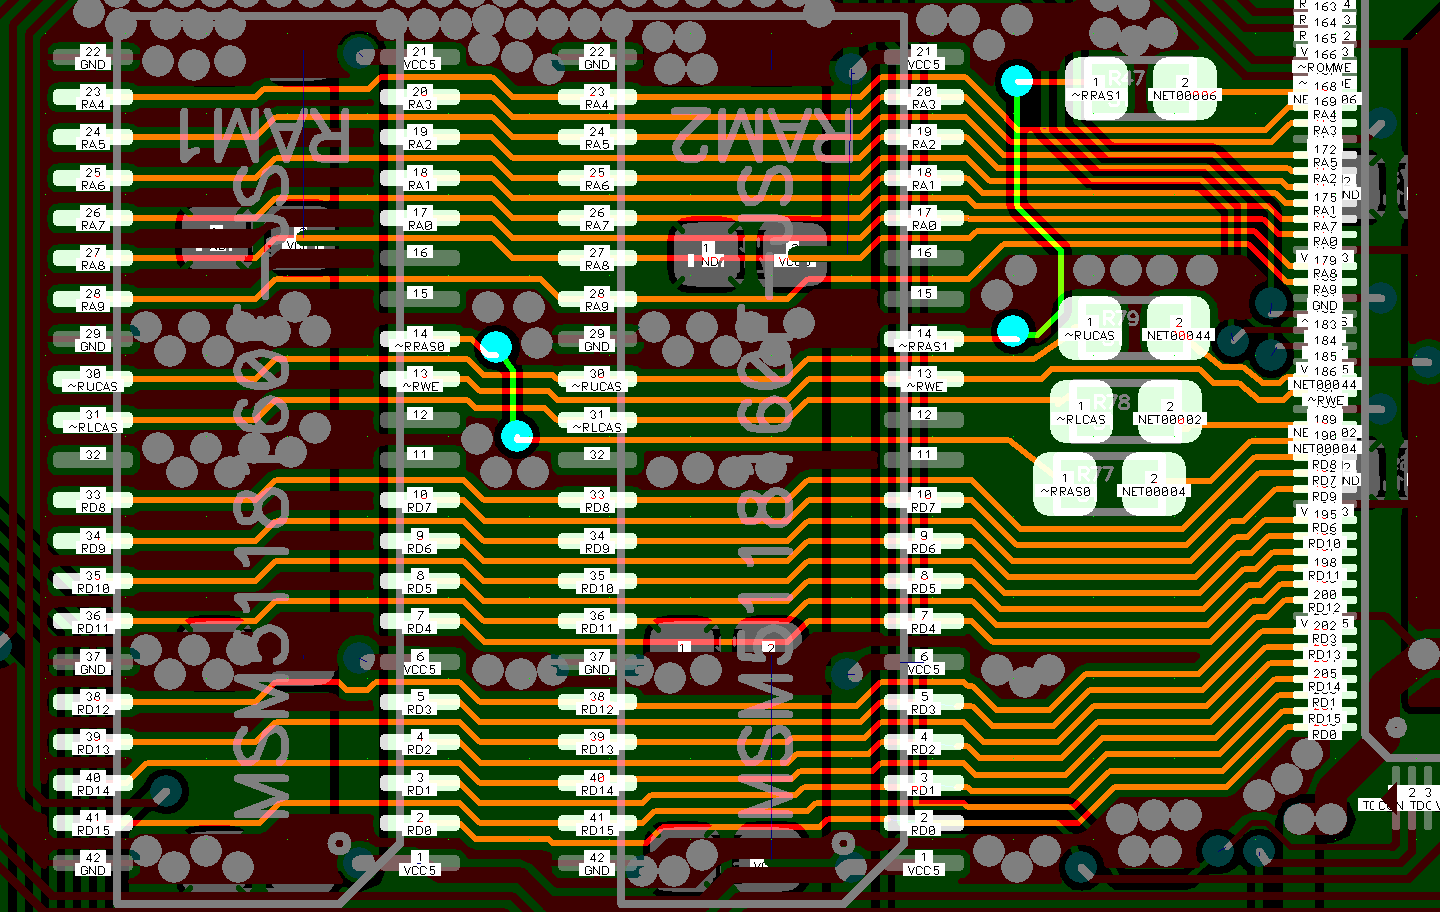Click the RAM1 silkscreen designator text
1440x912 pixels.
click(264, 134)
